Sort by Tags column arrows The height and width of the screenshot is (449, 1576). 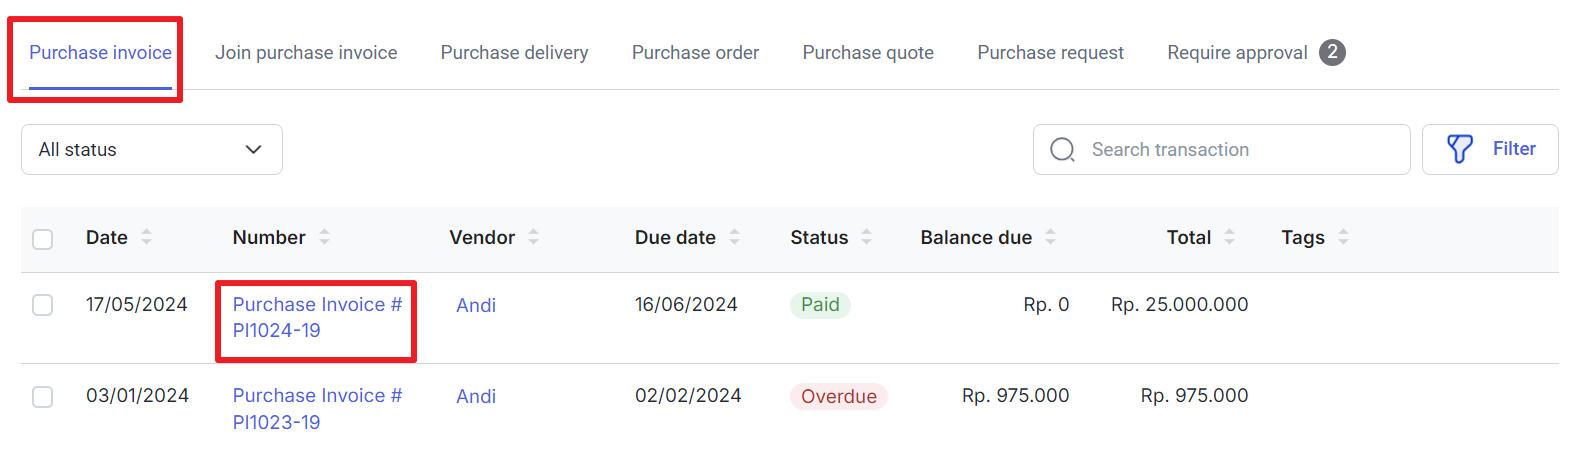(1344, 237)
